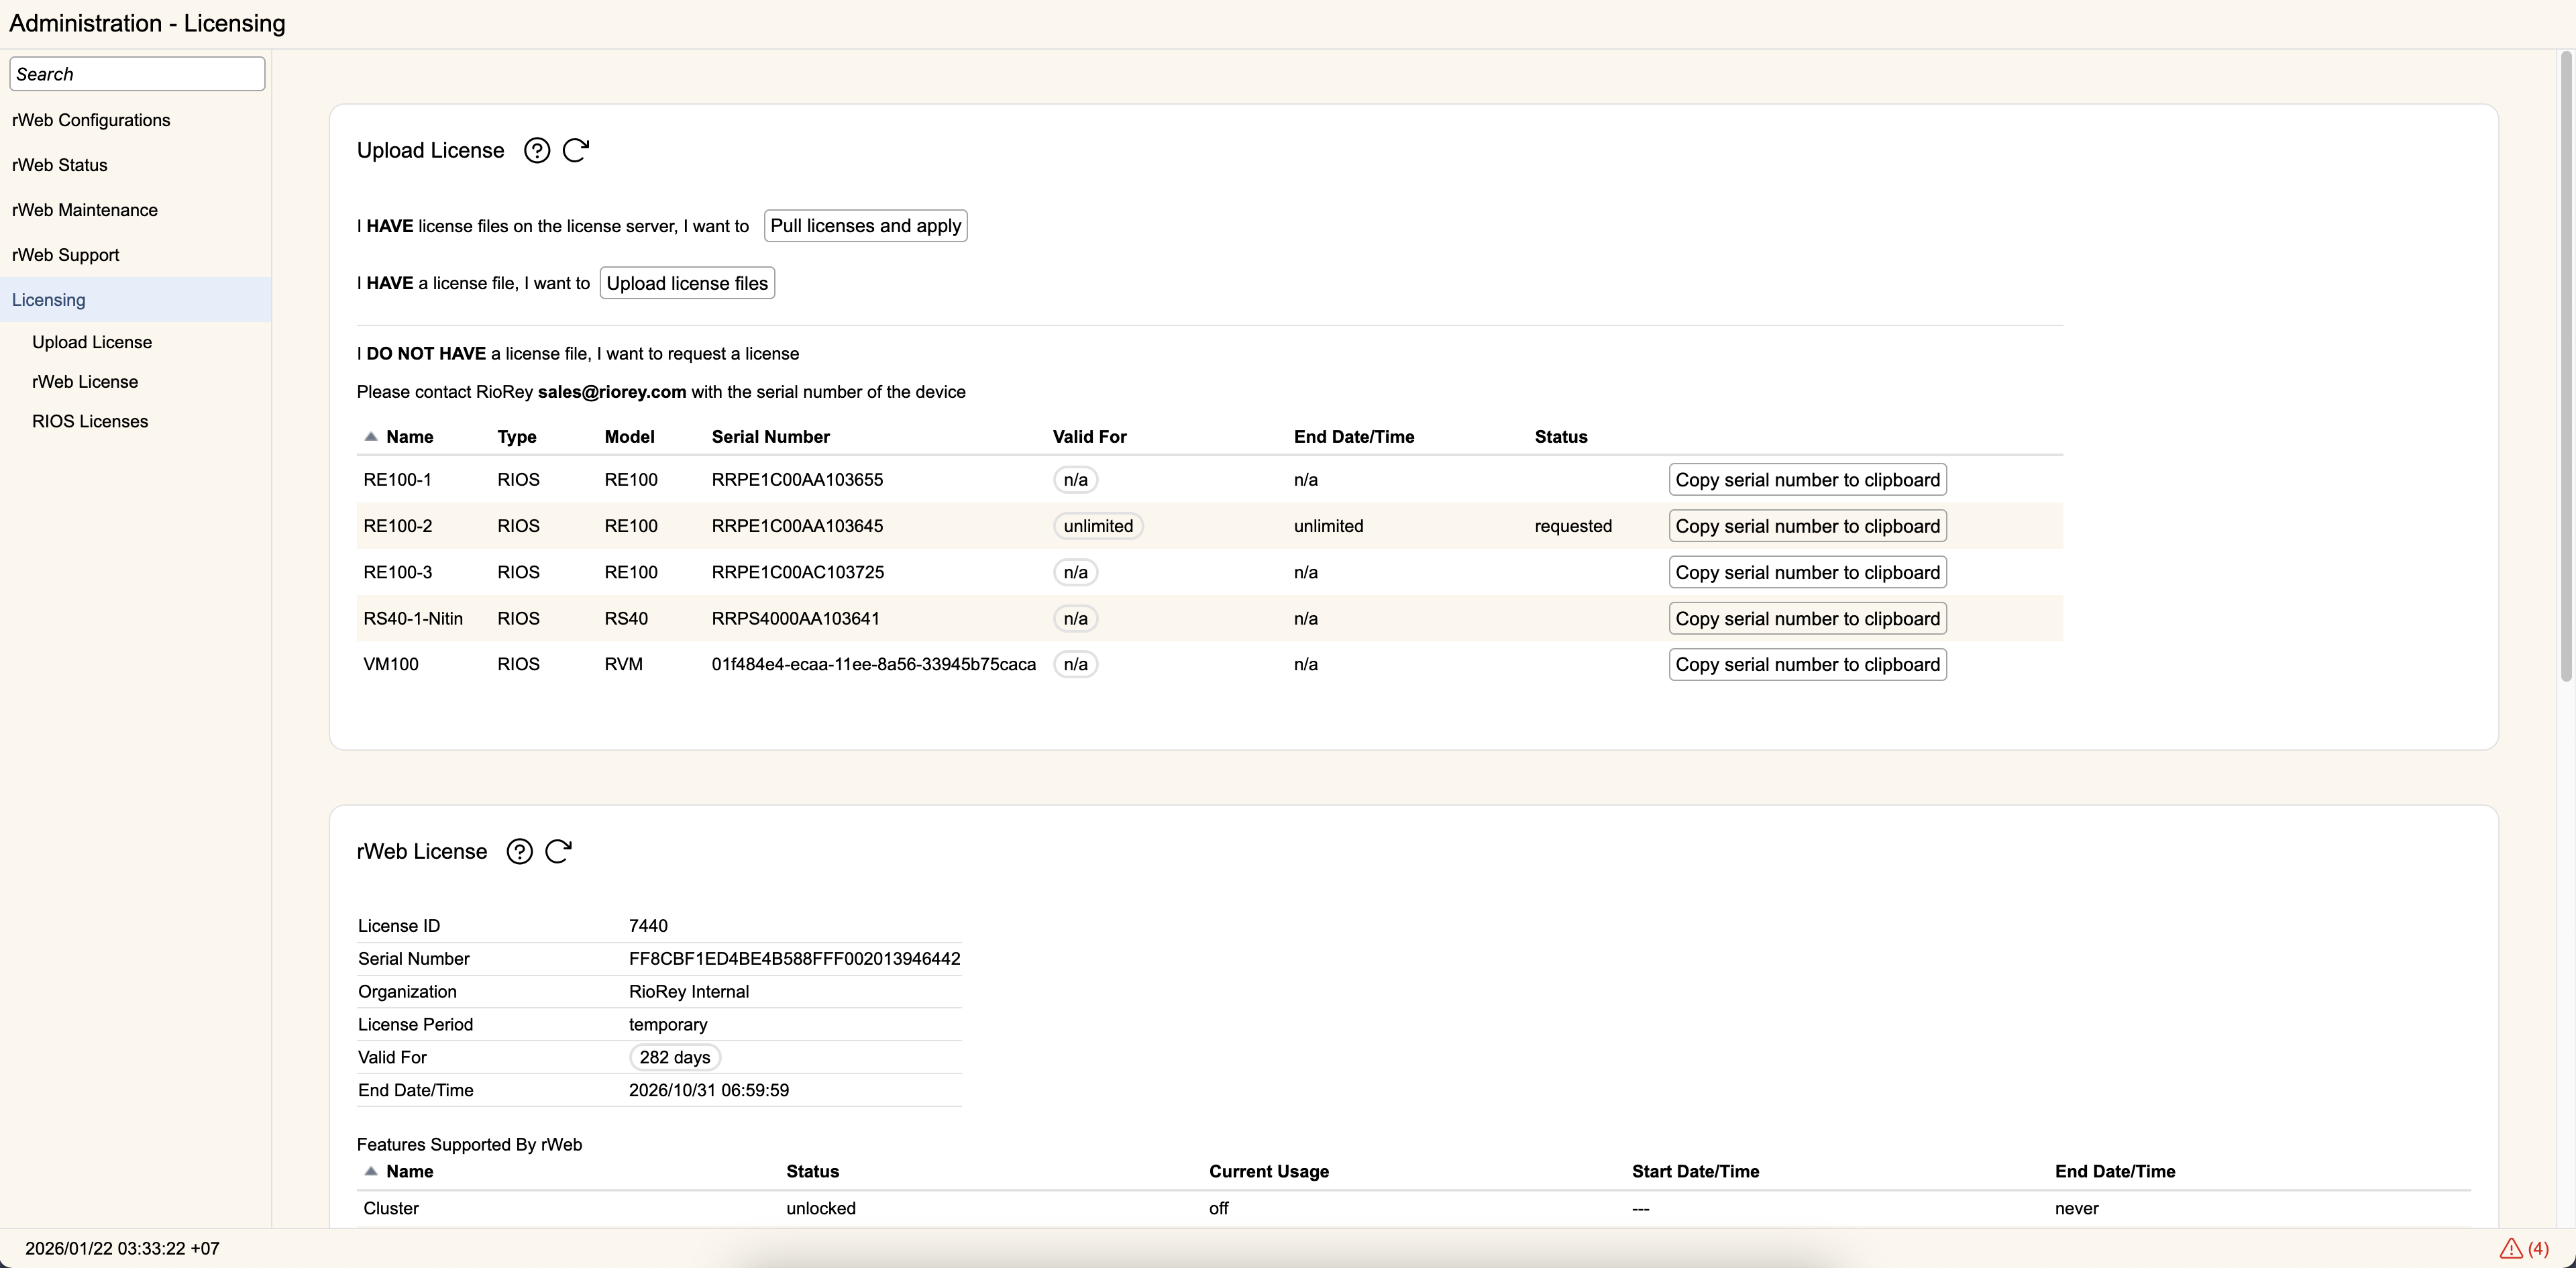Click the unlimited badge for RE100-2

tap(1098, 526)
